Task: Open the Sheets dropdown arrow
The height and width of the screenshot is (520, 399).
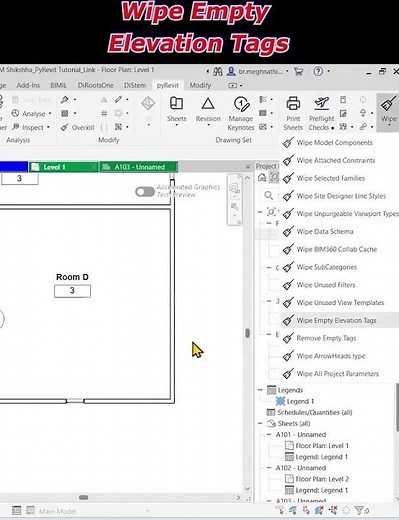Action: tap(176, 126)
